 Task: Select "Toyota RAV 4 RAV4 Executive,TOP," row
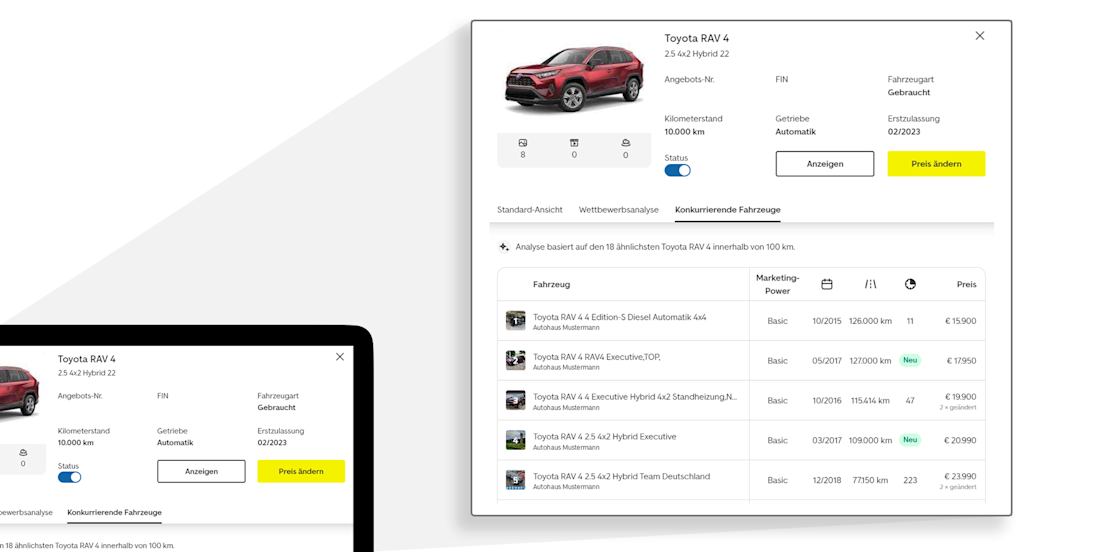(596, 357)
